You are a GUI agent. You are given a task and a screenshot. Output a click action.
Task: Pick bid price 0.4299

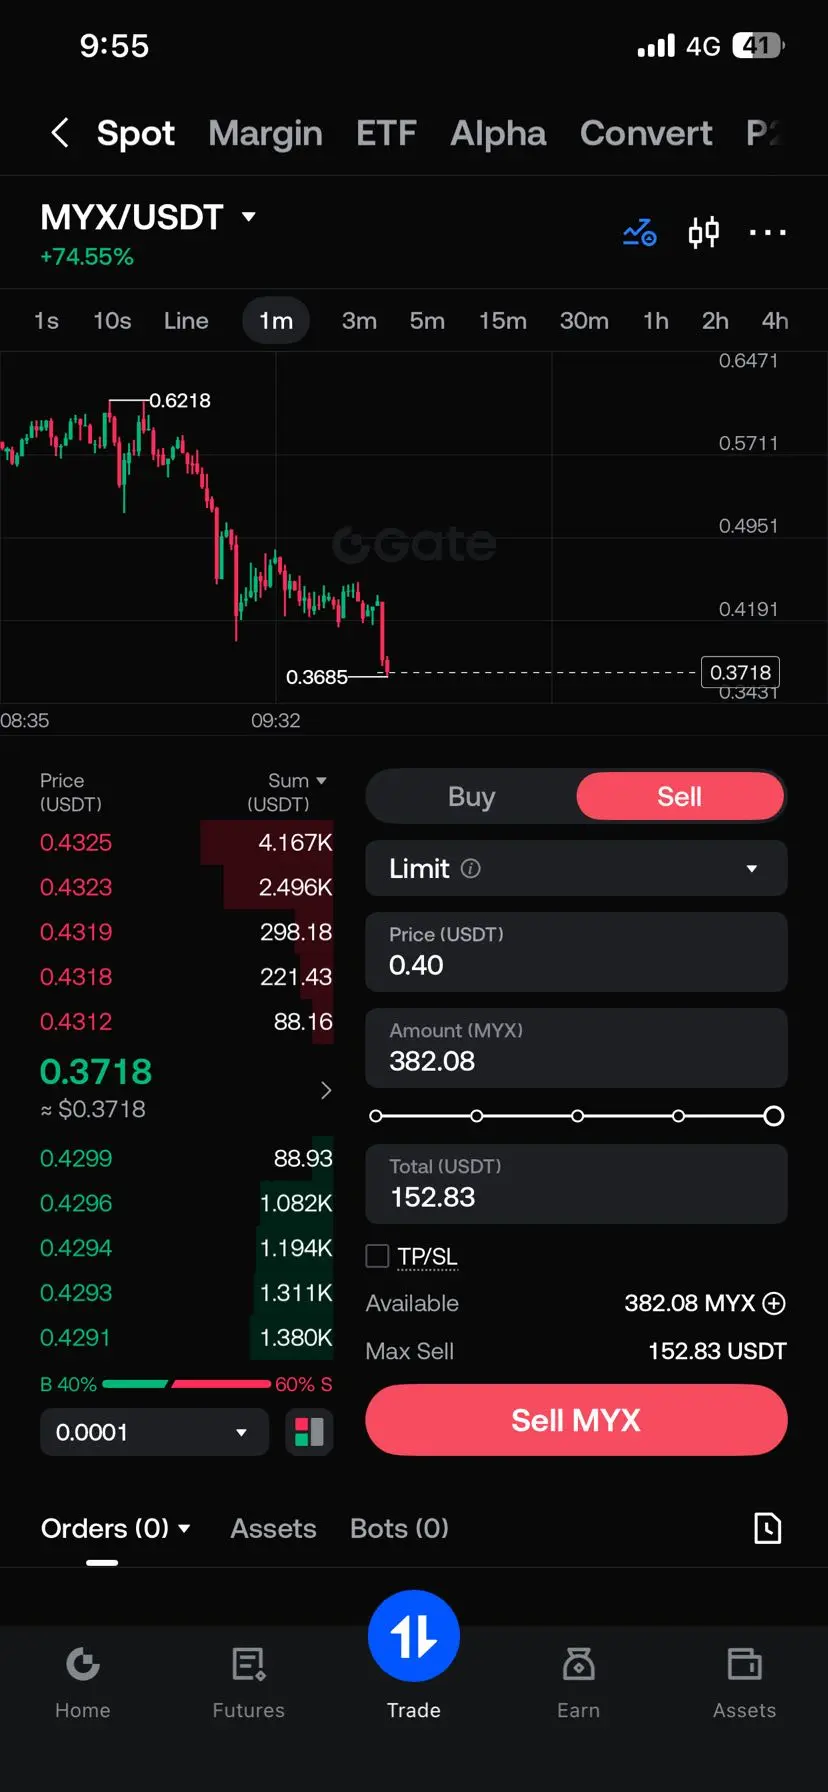76,1158
